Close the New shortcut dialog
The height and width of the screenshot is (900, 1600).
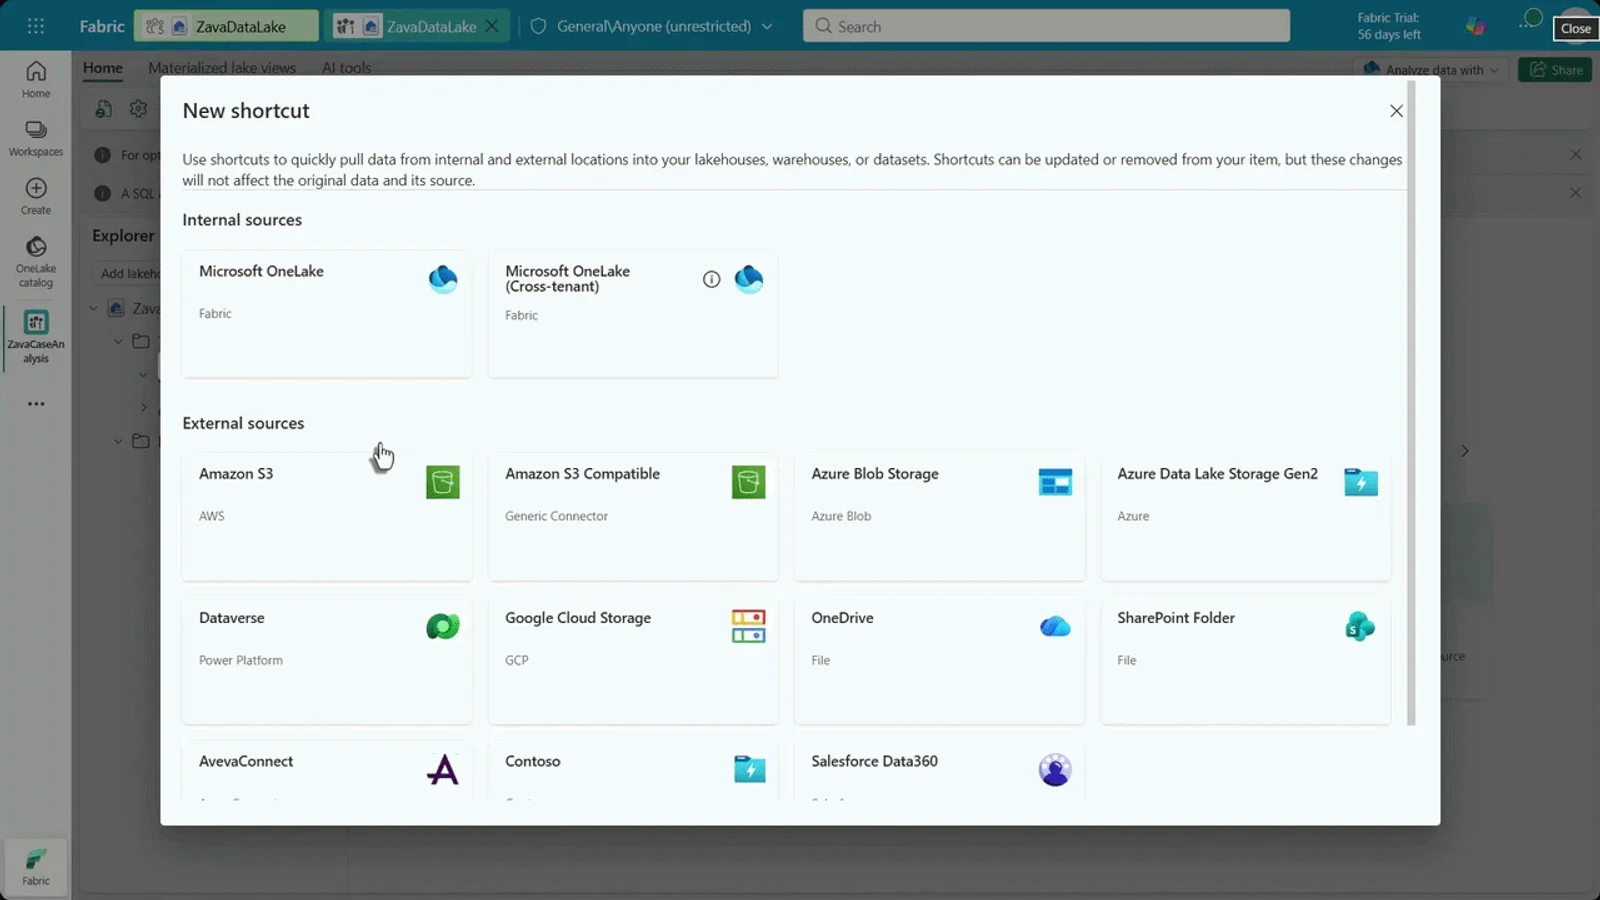1396,111
